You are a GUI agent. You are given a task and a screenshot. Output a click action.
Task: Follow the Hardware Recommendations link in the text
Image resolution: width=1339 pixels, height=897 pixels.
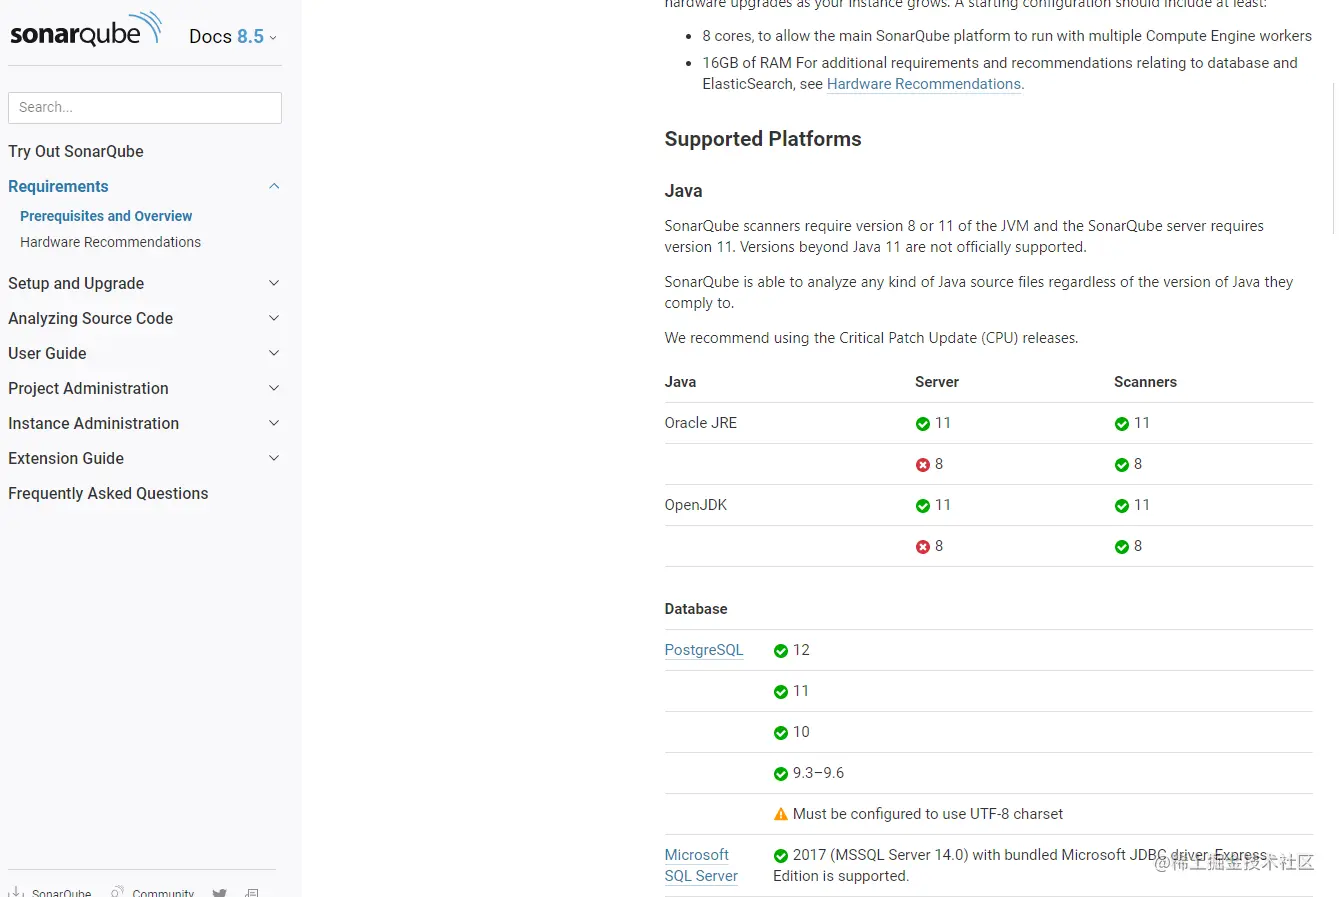(x=923, y=84)
